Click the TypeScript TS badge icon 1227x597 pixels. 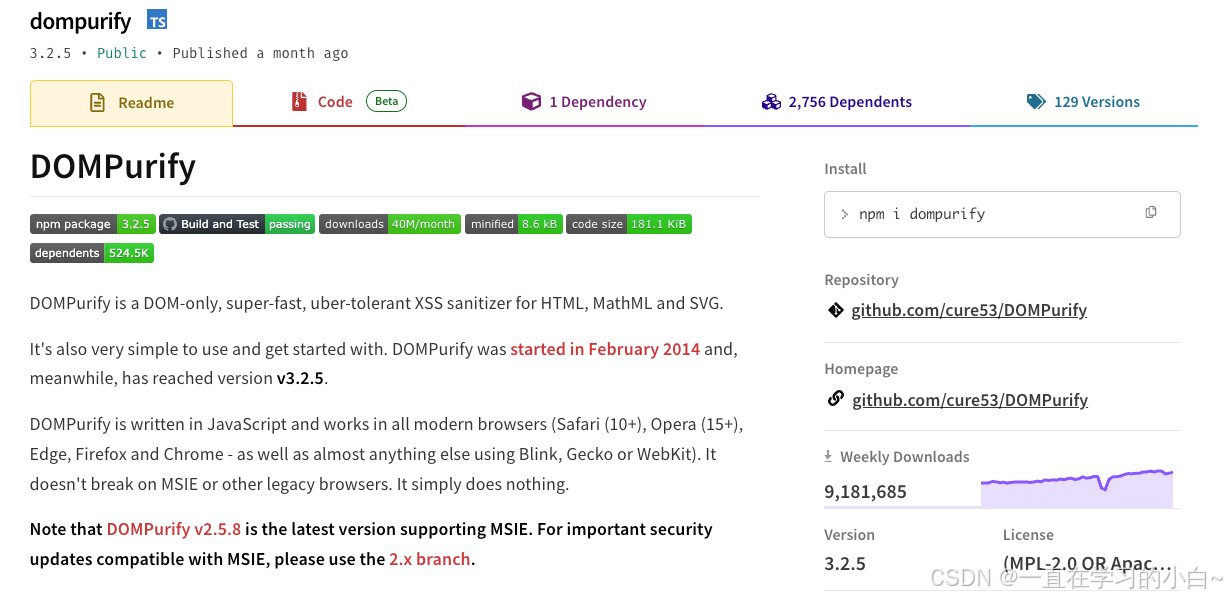pyautogui.click(x=157, y=20)
